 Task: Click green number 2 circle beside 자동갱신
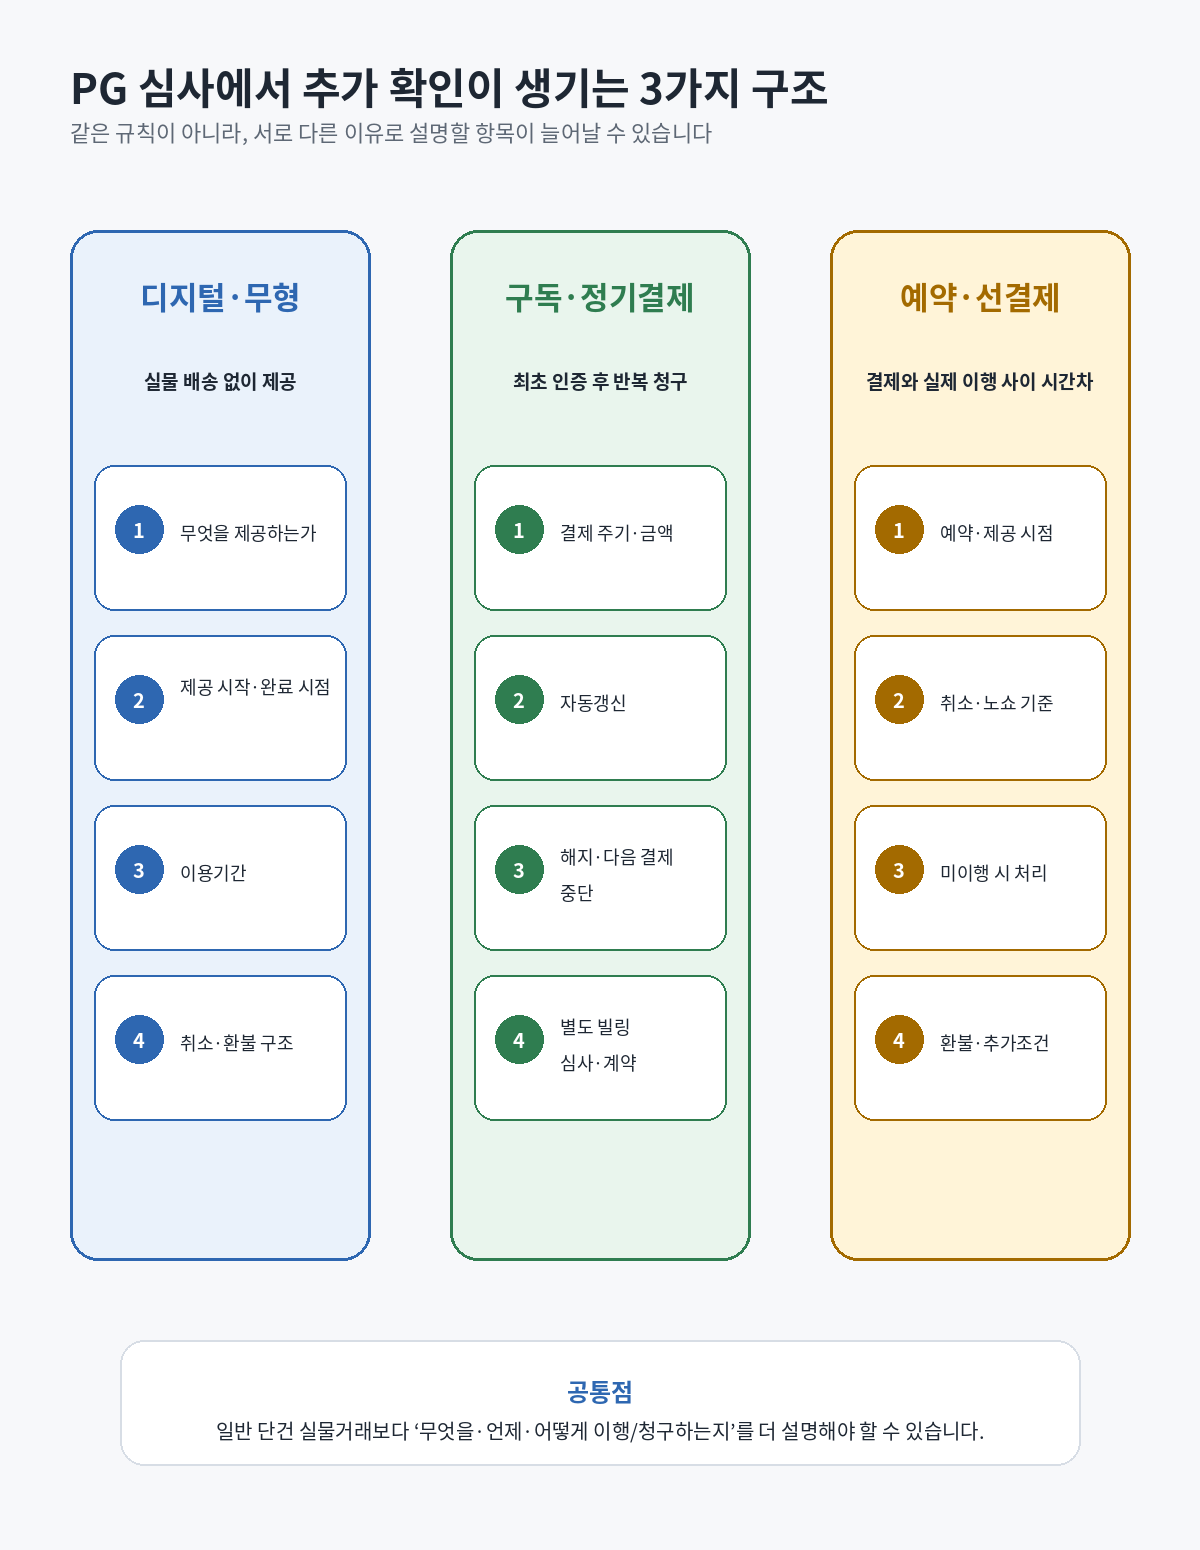pos(519,700)
